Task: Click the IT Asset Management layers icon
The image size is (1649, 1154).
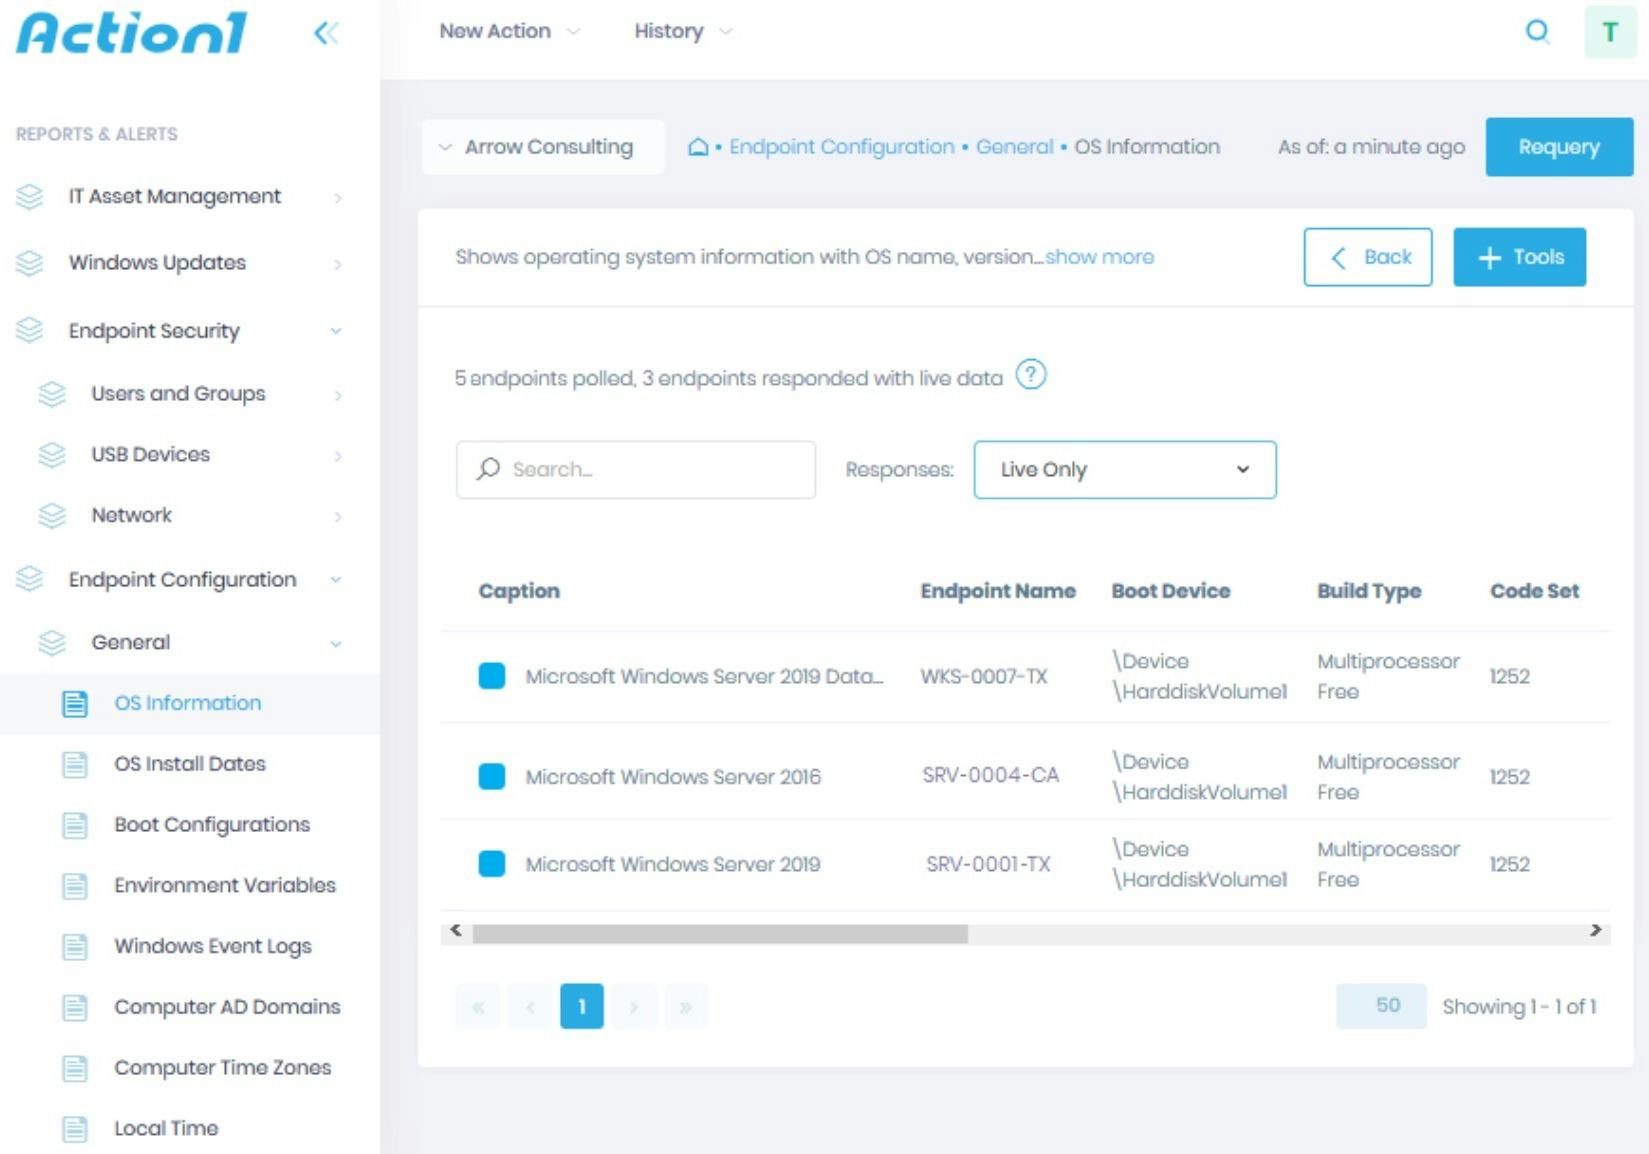Action: click(x=30, y=197)
